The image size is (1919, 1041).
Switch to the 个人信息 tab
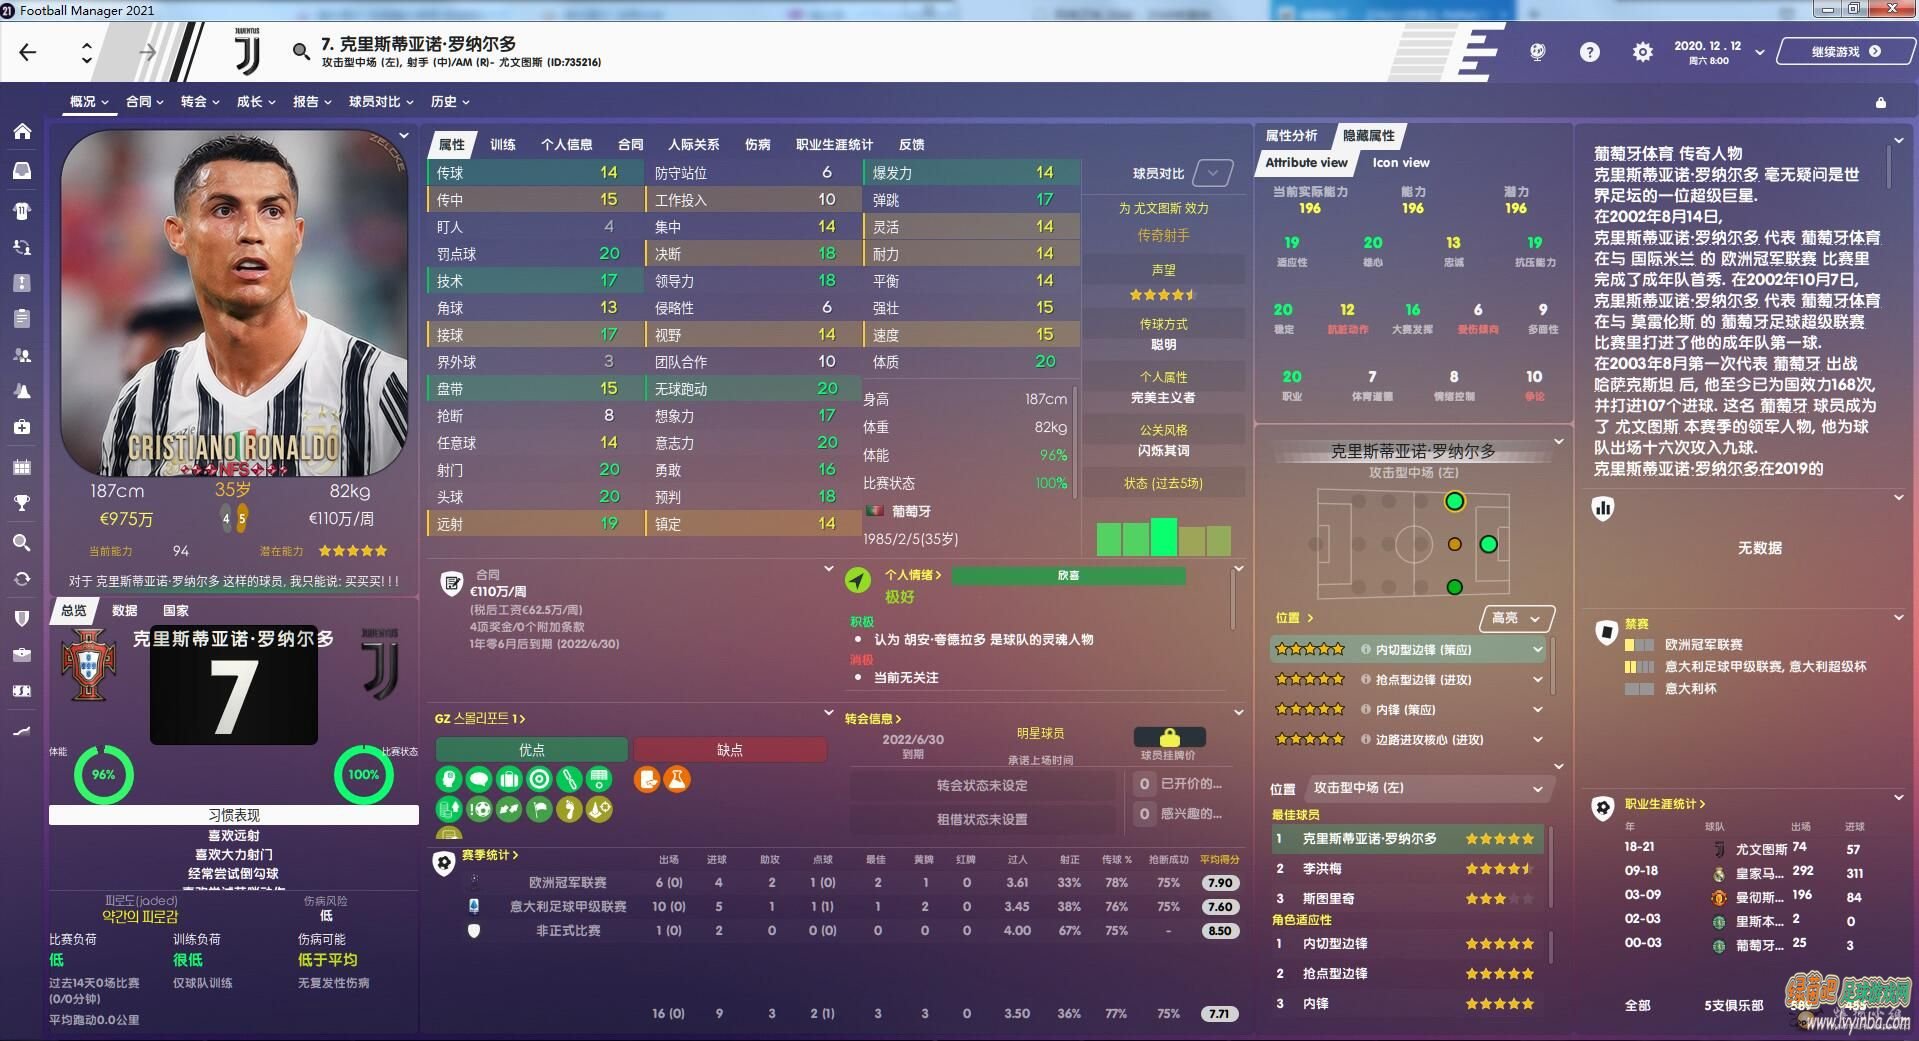point(566,145)
